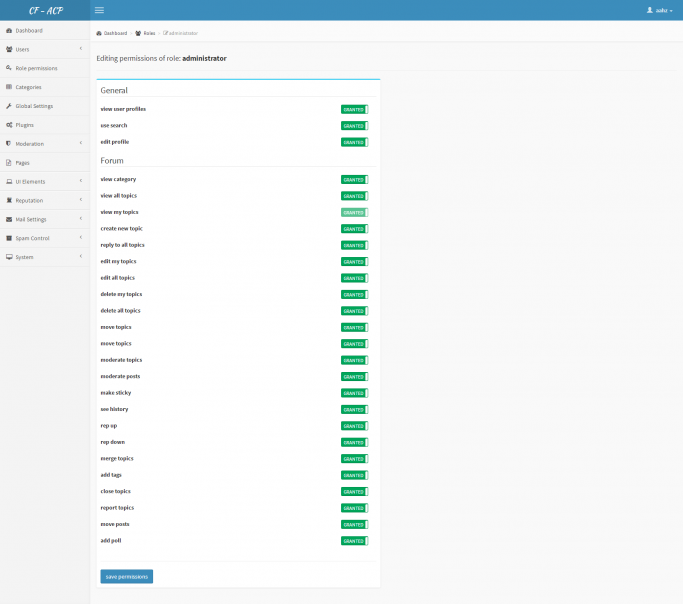Click the Mail Settings envelope icon
Screen dimensions: 683x604
pyautogui.click(x=9, y=219)
